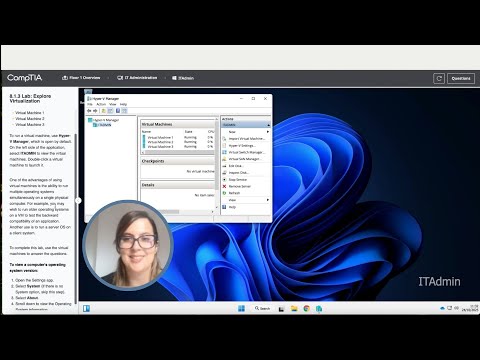Screen dimensions: 480x360
Task: Select the Hyper-V Manager root tree node
Action: (103, 120)
